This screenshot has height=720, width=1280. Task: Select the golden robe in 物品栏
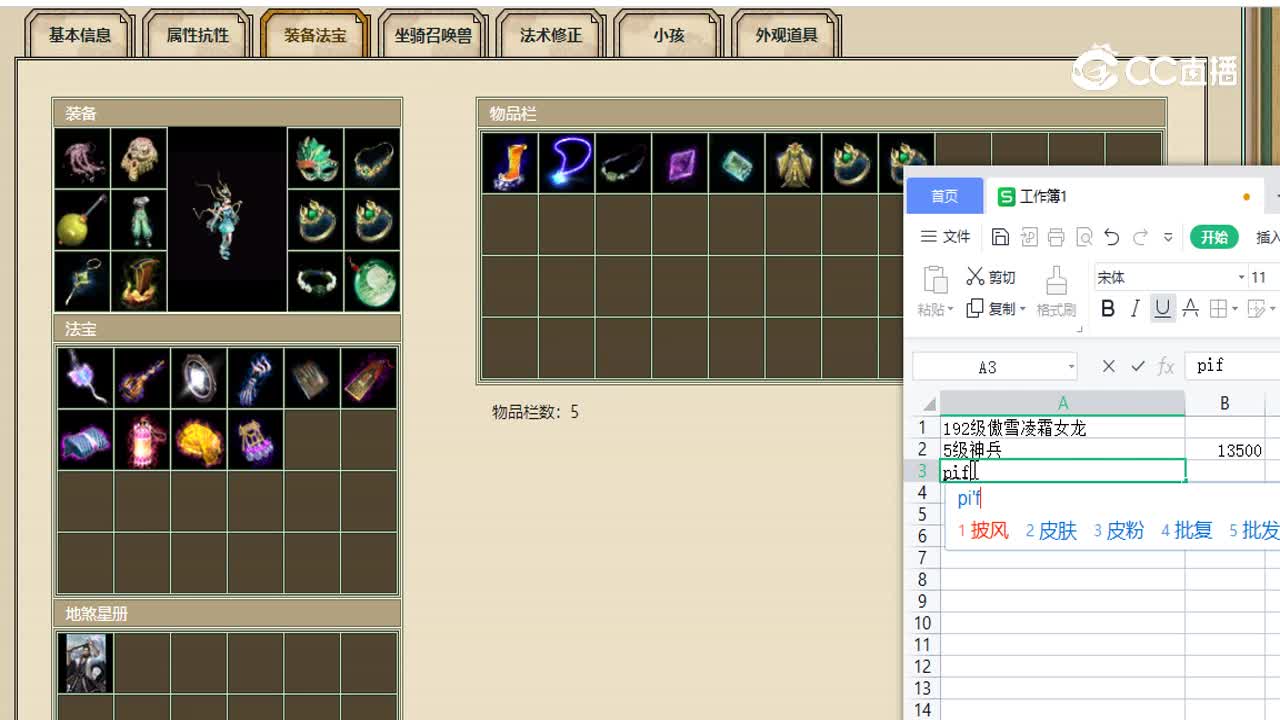[794, 163]
